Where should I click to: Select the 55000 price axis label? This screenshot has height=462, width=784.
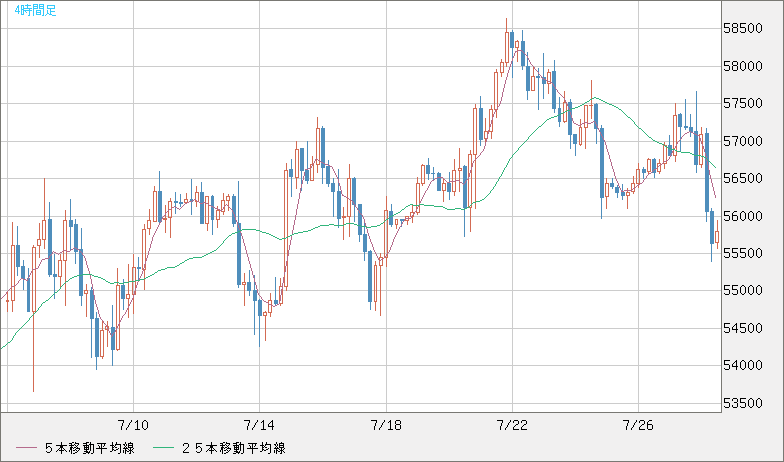743,290
